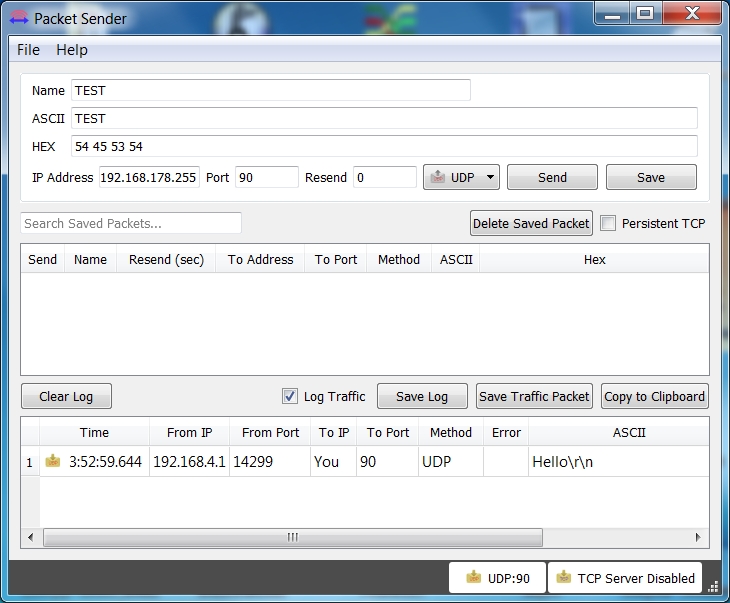
Task: Click TCP Server Disabled status button
Action: (x=625, y=578)
